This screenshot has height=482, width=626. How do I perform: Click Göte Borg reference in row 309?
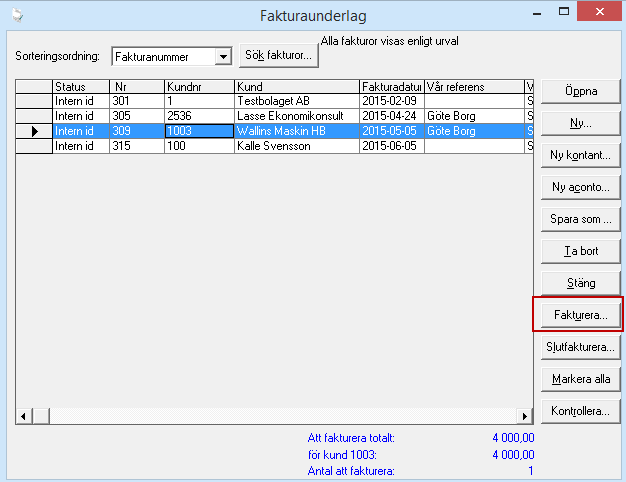coord(474,131)
